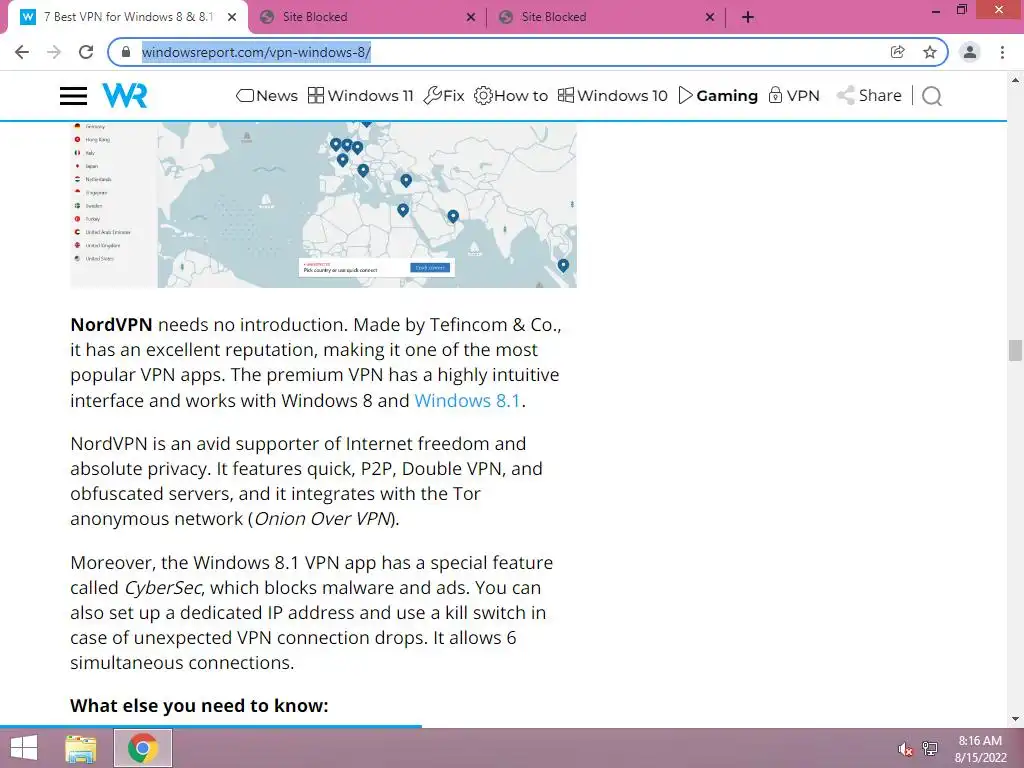Screen dimensions: 1024x768
Task: Go to the Gaming section
Action: point(718,96)
